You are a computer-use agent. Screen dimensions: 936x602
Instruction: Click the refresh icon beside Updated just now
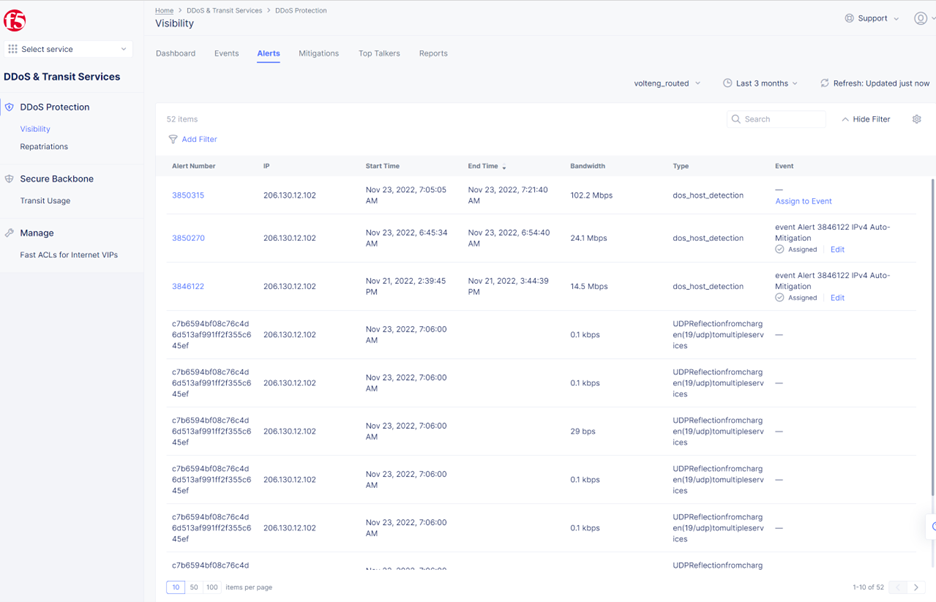pos(824,83)
